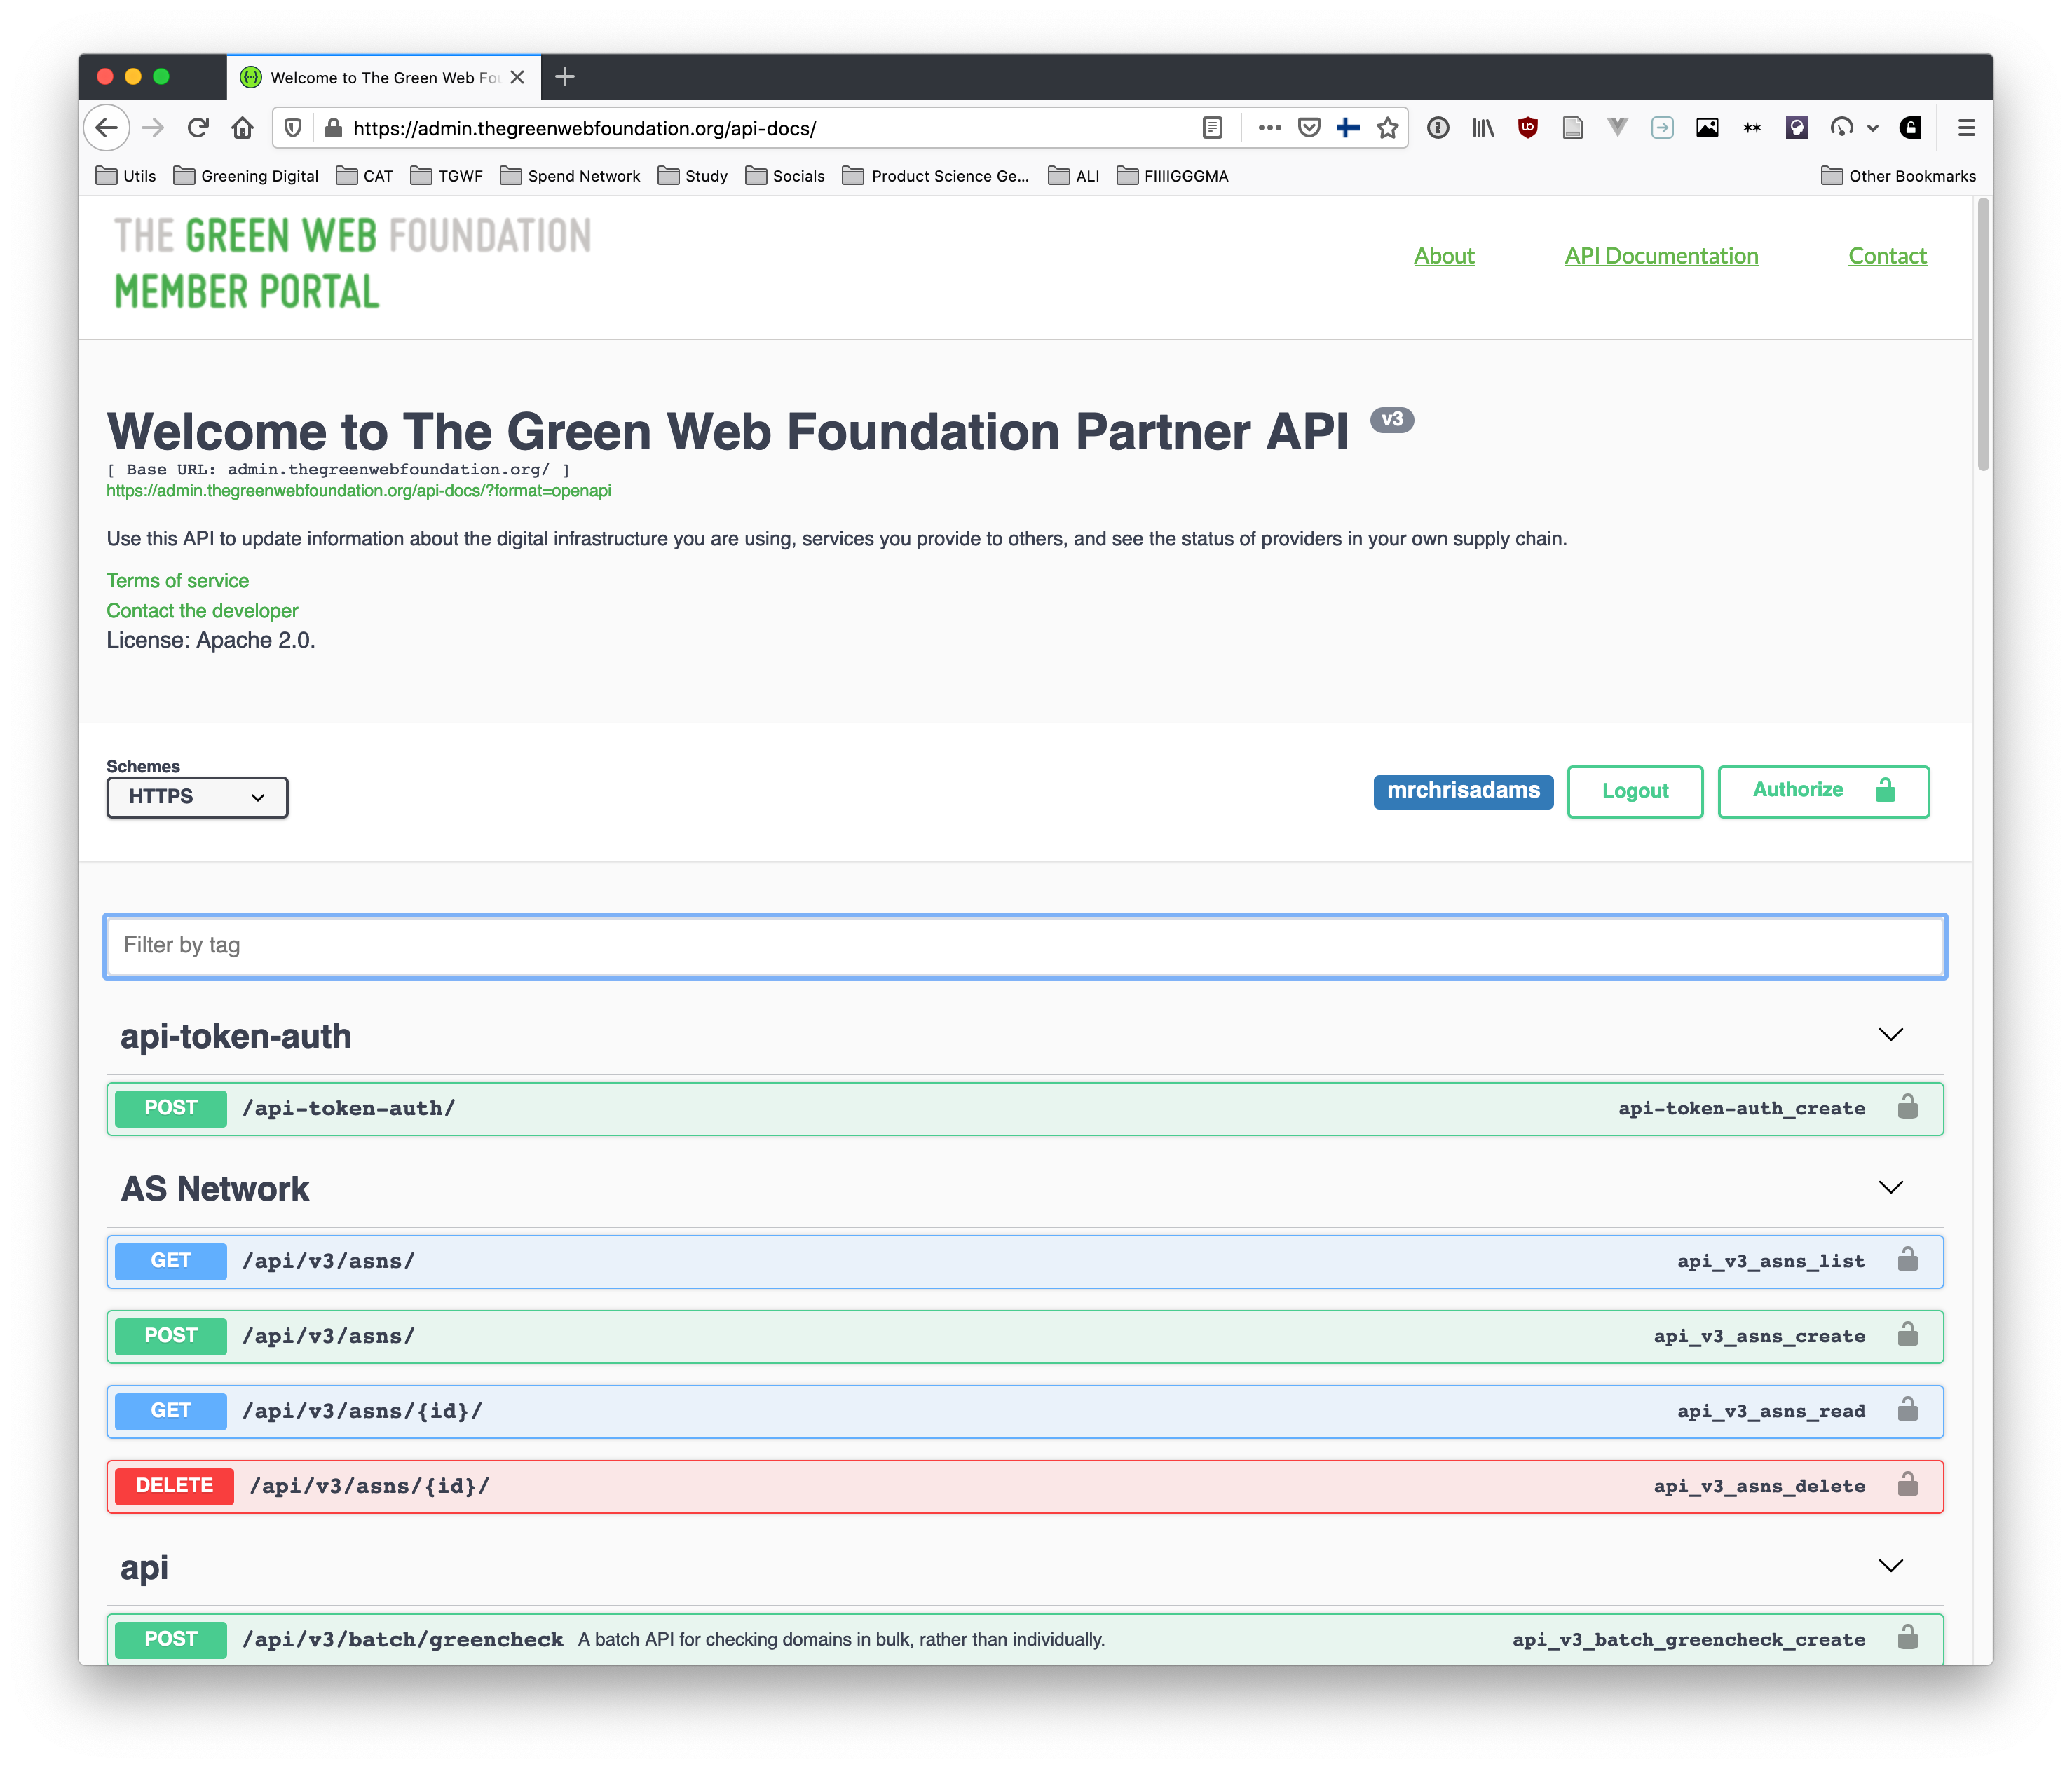Open dropdown arrow beside speedometer extension

pyautogui.click(x=1873, y=128)
